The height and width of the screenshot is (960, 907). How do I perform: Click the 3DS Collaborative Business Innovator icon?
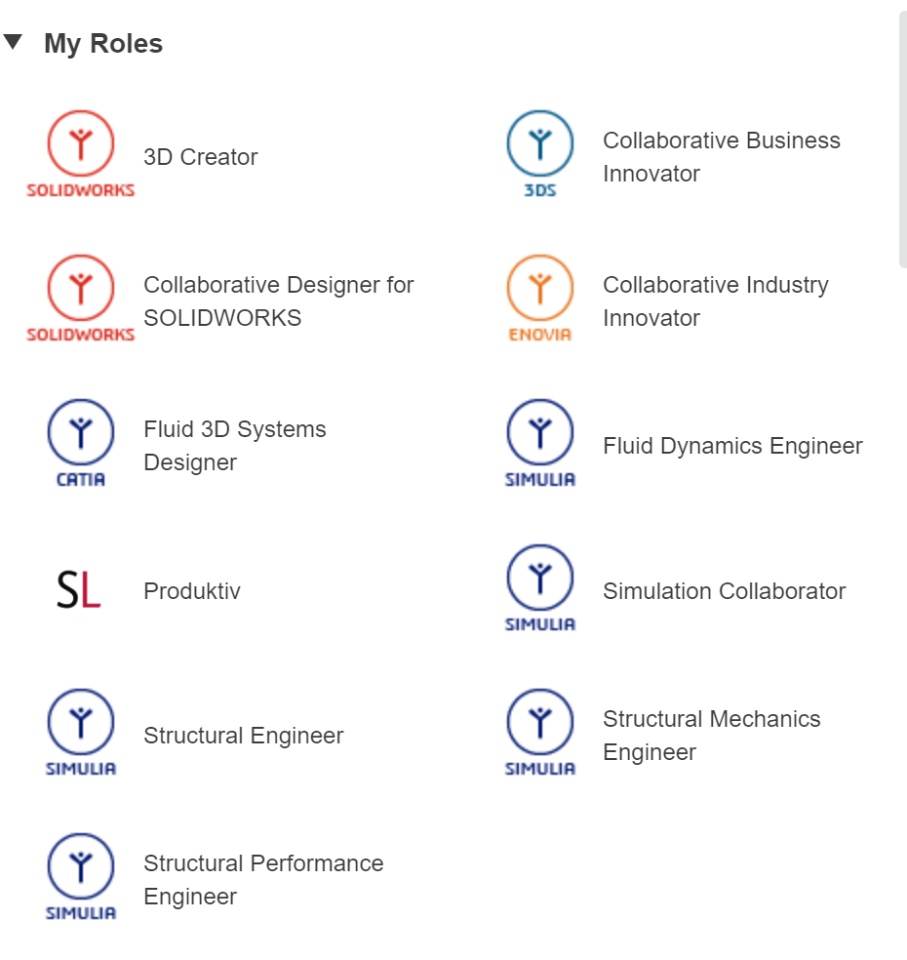point(540,154)
